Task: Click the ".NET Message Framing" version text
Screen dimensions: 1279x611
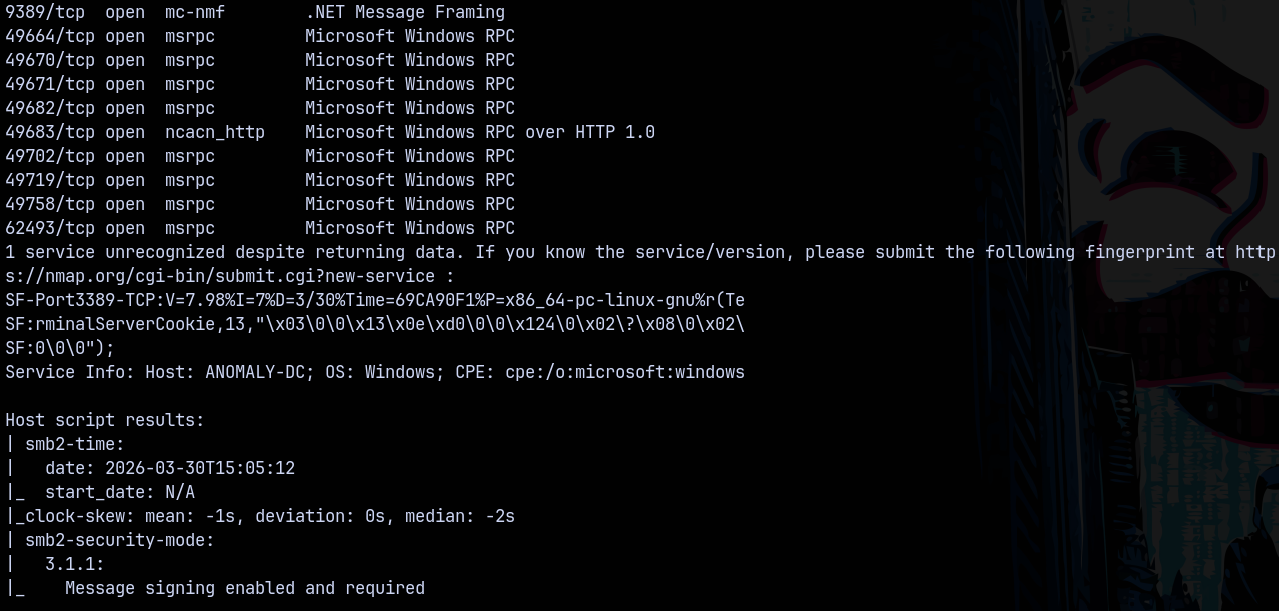Action: click(x=405, y=12)
